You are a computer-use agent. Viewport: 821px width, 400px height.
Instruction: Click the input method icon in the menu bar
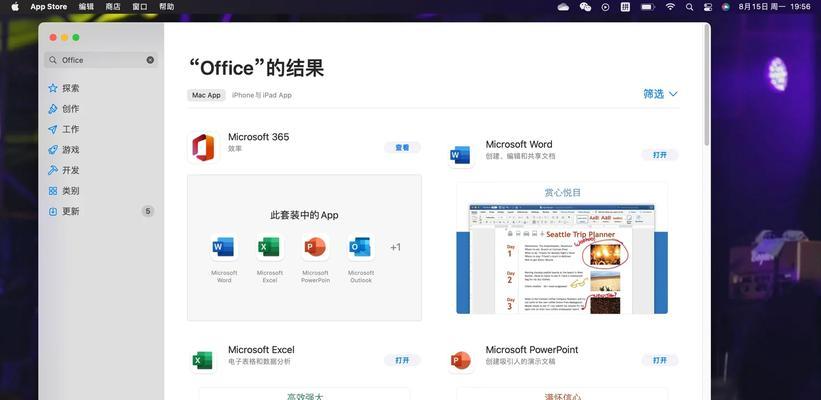tap(625, 7)
